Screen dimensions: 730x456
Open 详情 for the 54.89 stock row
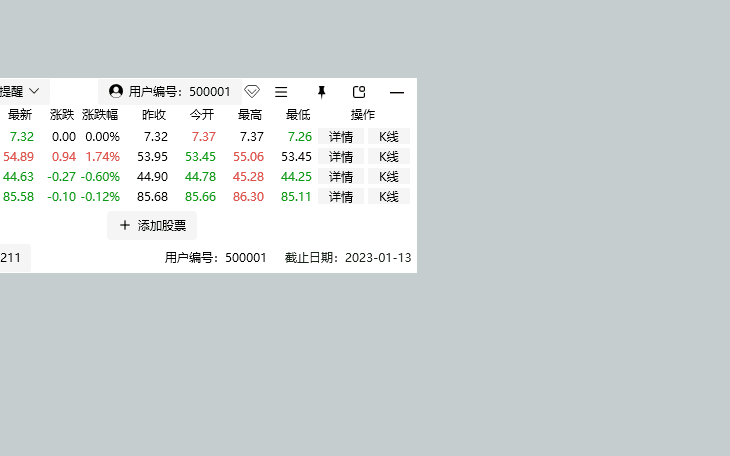341,157
